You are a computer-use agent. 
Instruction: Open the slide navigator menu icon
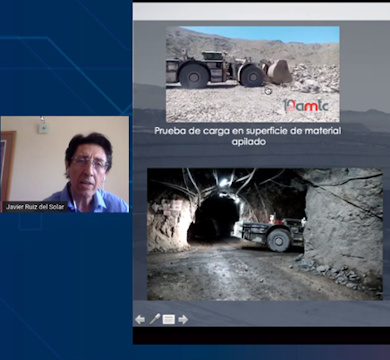click(169, 320)
